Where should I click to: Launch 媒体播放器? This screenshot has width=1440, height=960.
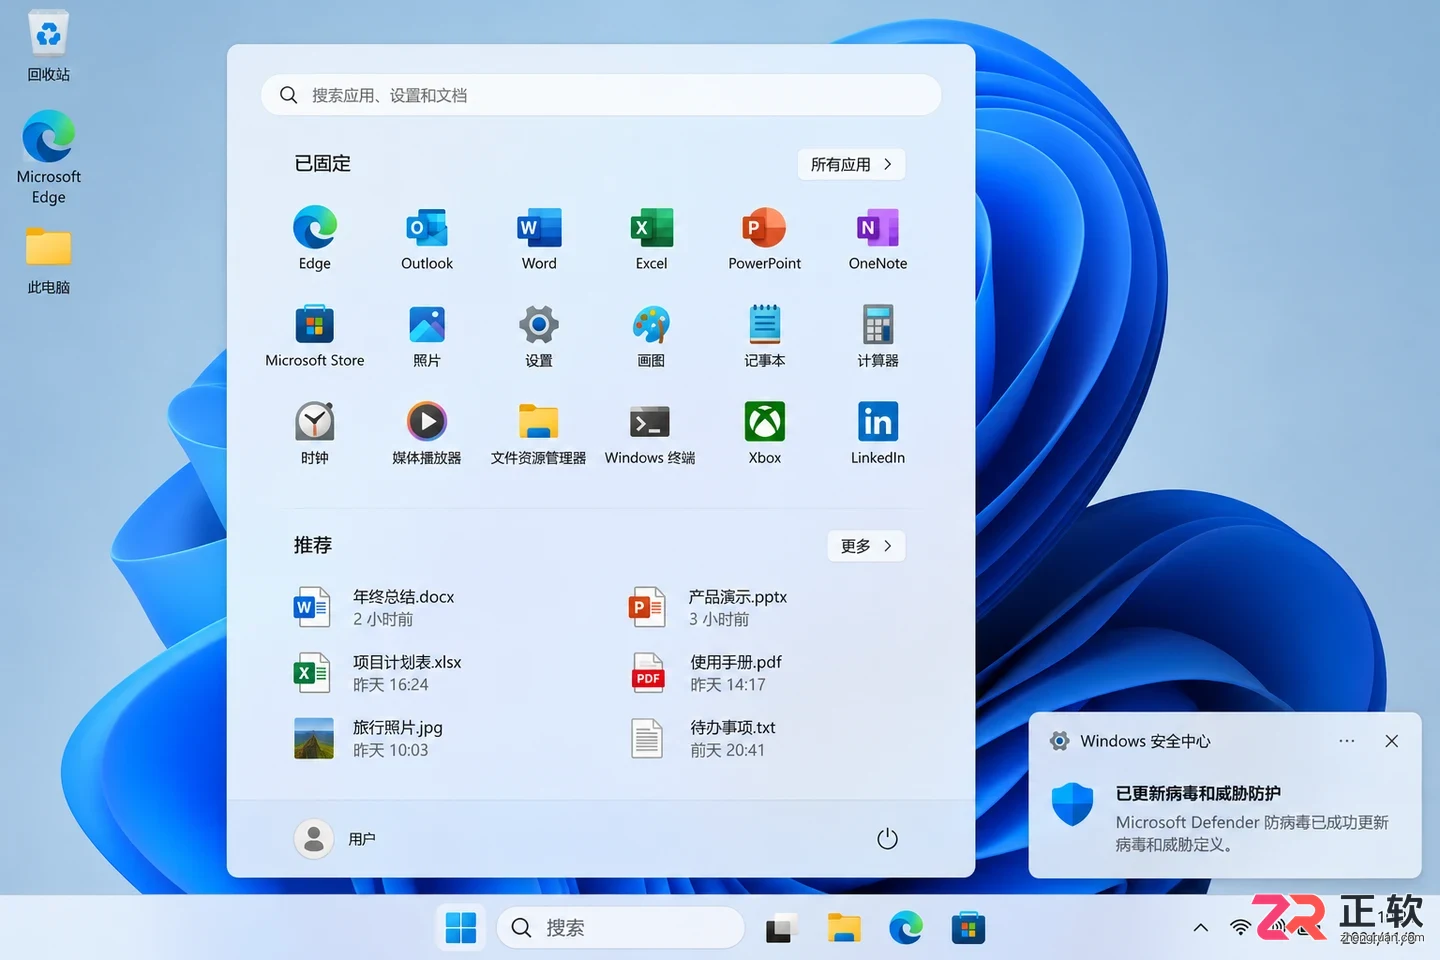[x=427, y=432]
